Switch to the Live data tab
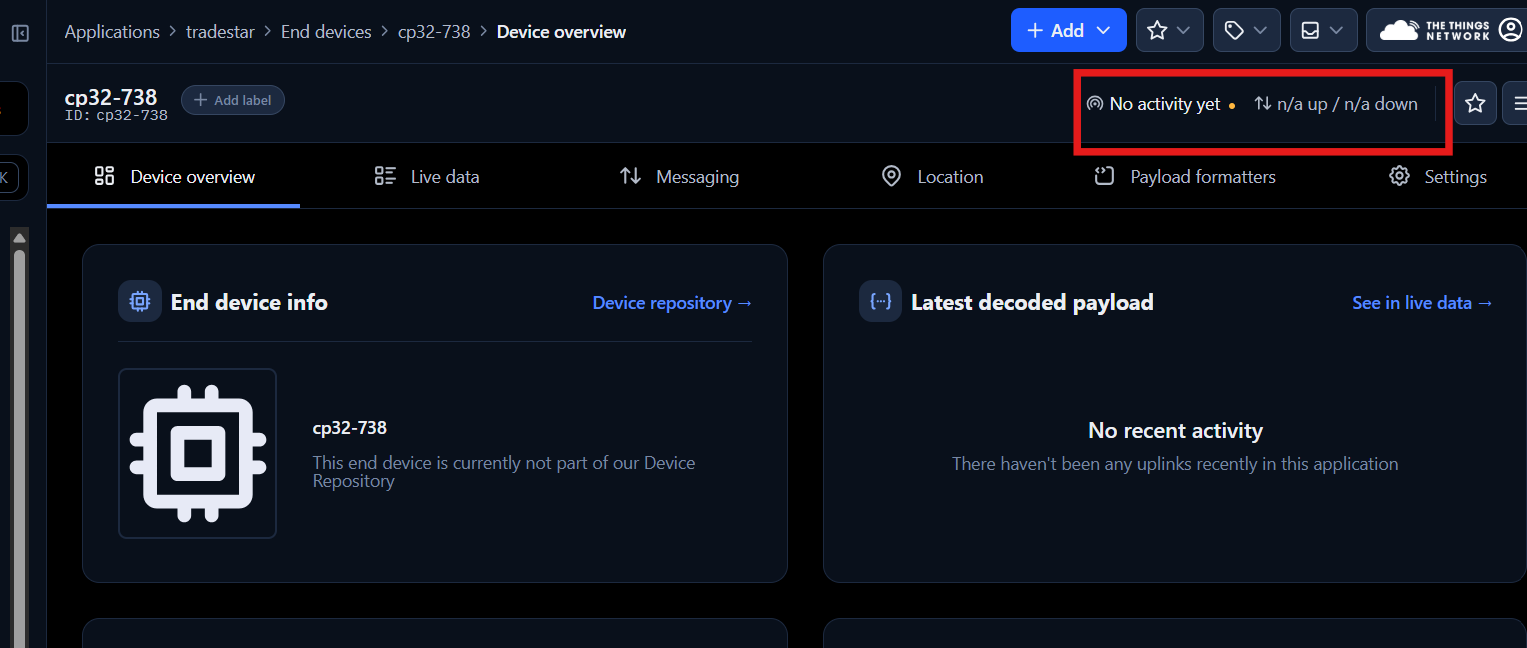This screenshot has width=1527, height=648. click(427, 177)
